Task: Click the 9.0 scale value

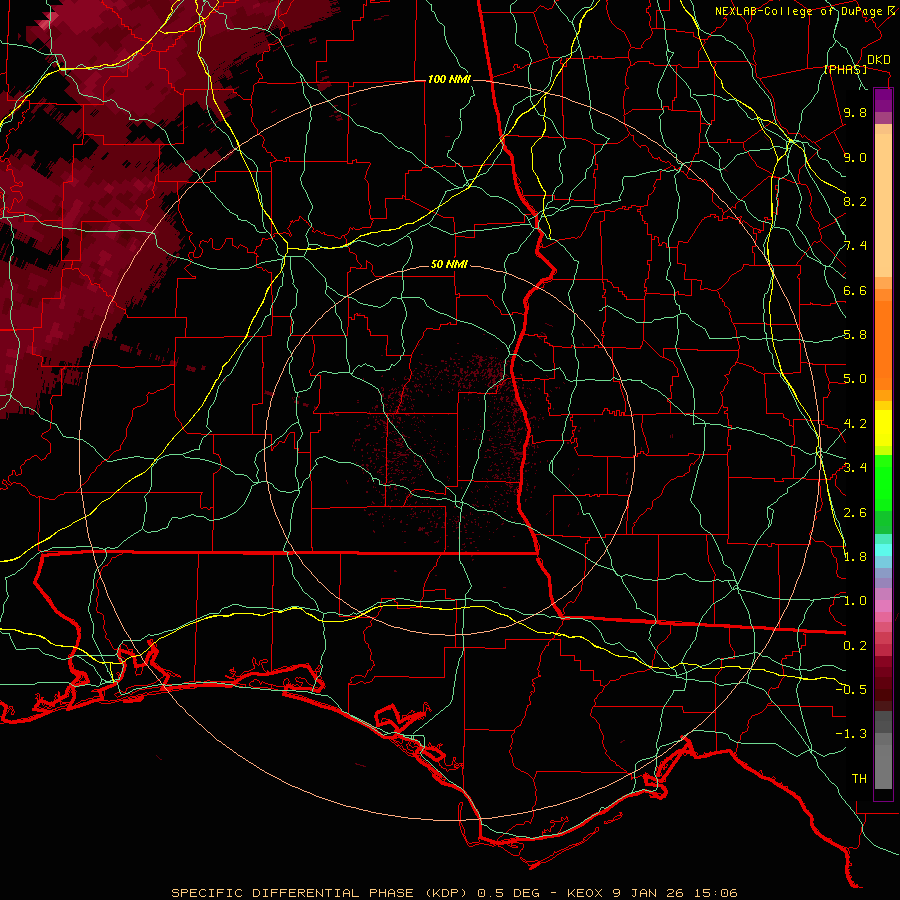Action: pyautogui.click(x=855, y=158)
